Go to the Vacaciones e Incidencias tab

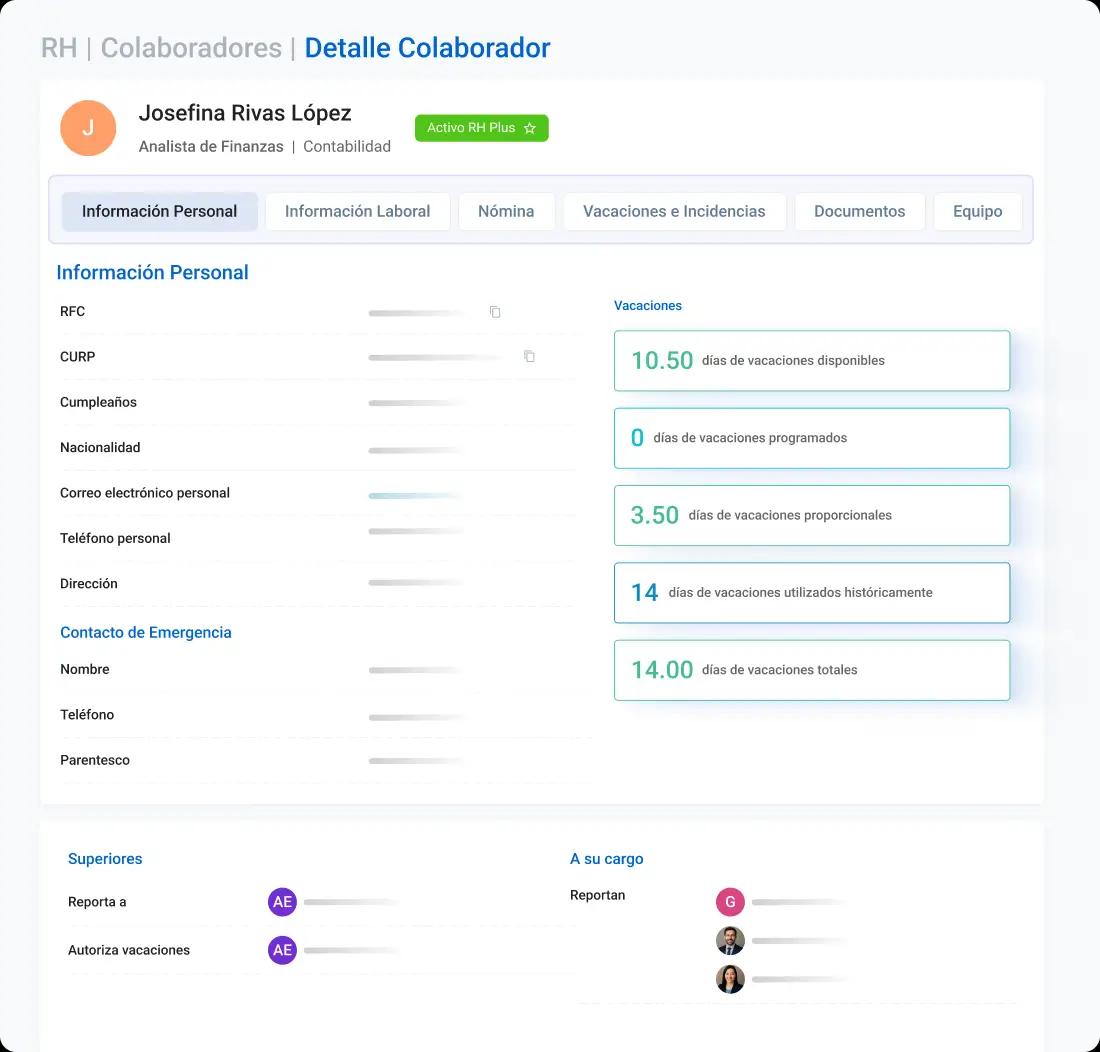pos(674,211)
